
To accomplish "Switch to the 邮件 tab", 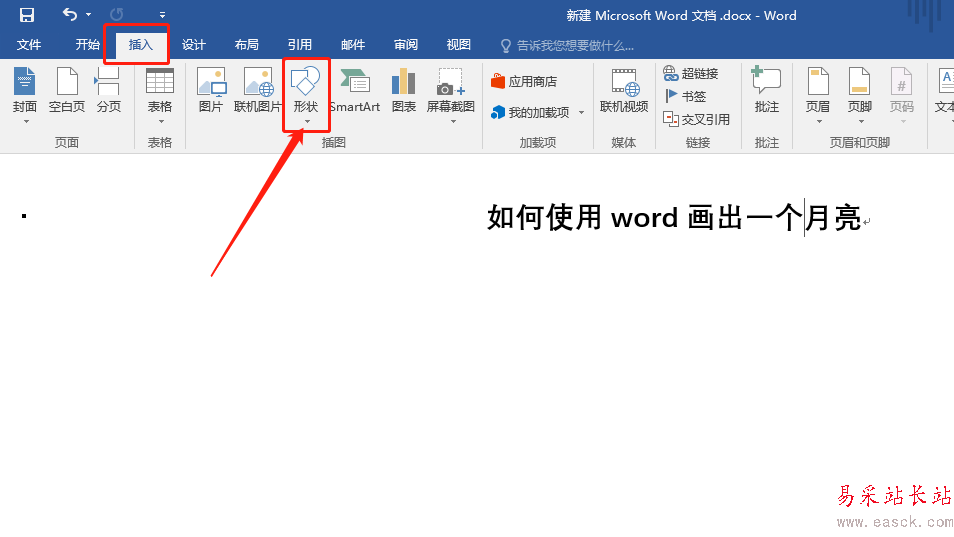I will (353, 44).
